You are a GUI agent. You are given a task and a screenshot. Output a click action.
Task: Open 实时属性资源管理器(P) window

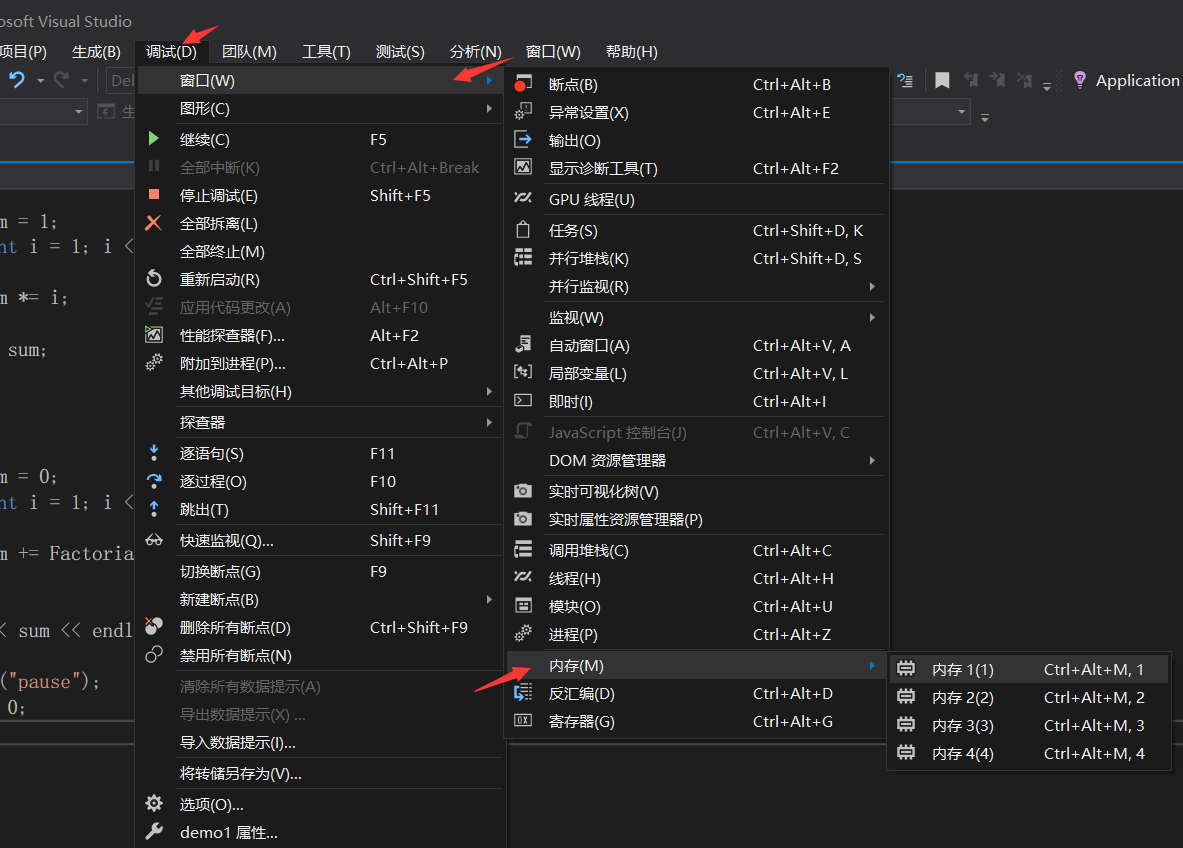click(x=696, y=519)
